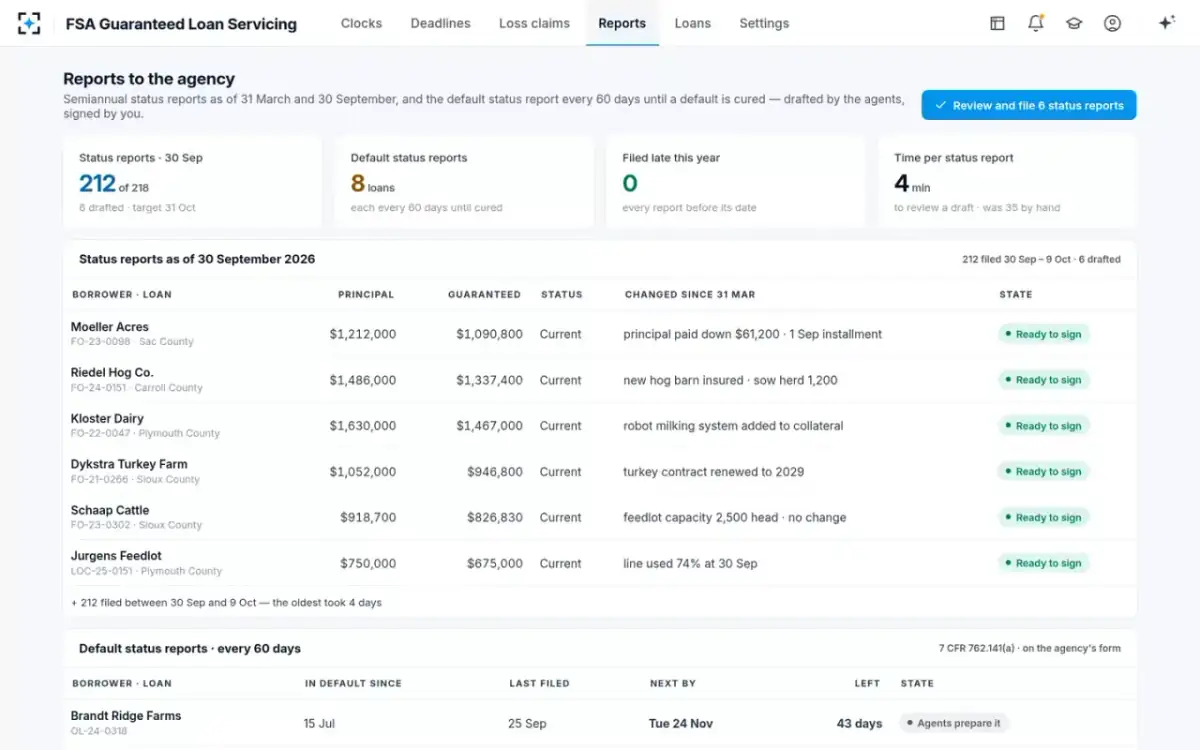Click 'new hog barn insured · sow herd 1,200'
Screen dimensions: 1200x750
click(x=730, y=380)
